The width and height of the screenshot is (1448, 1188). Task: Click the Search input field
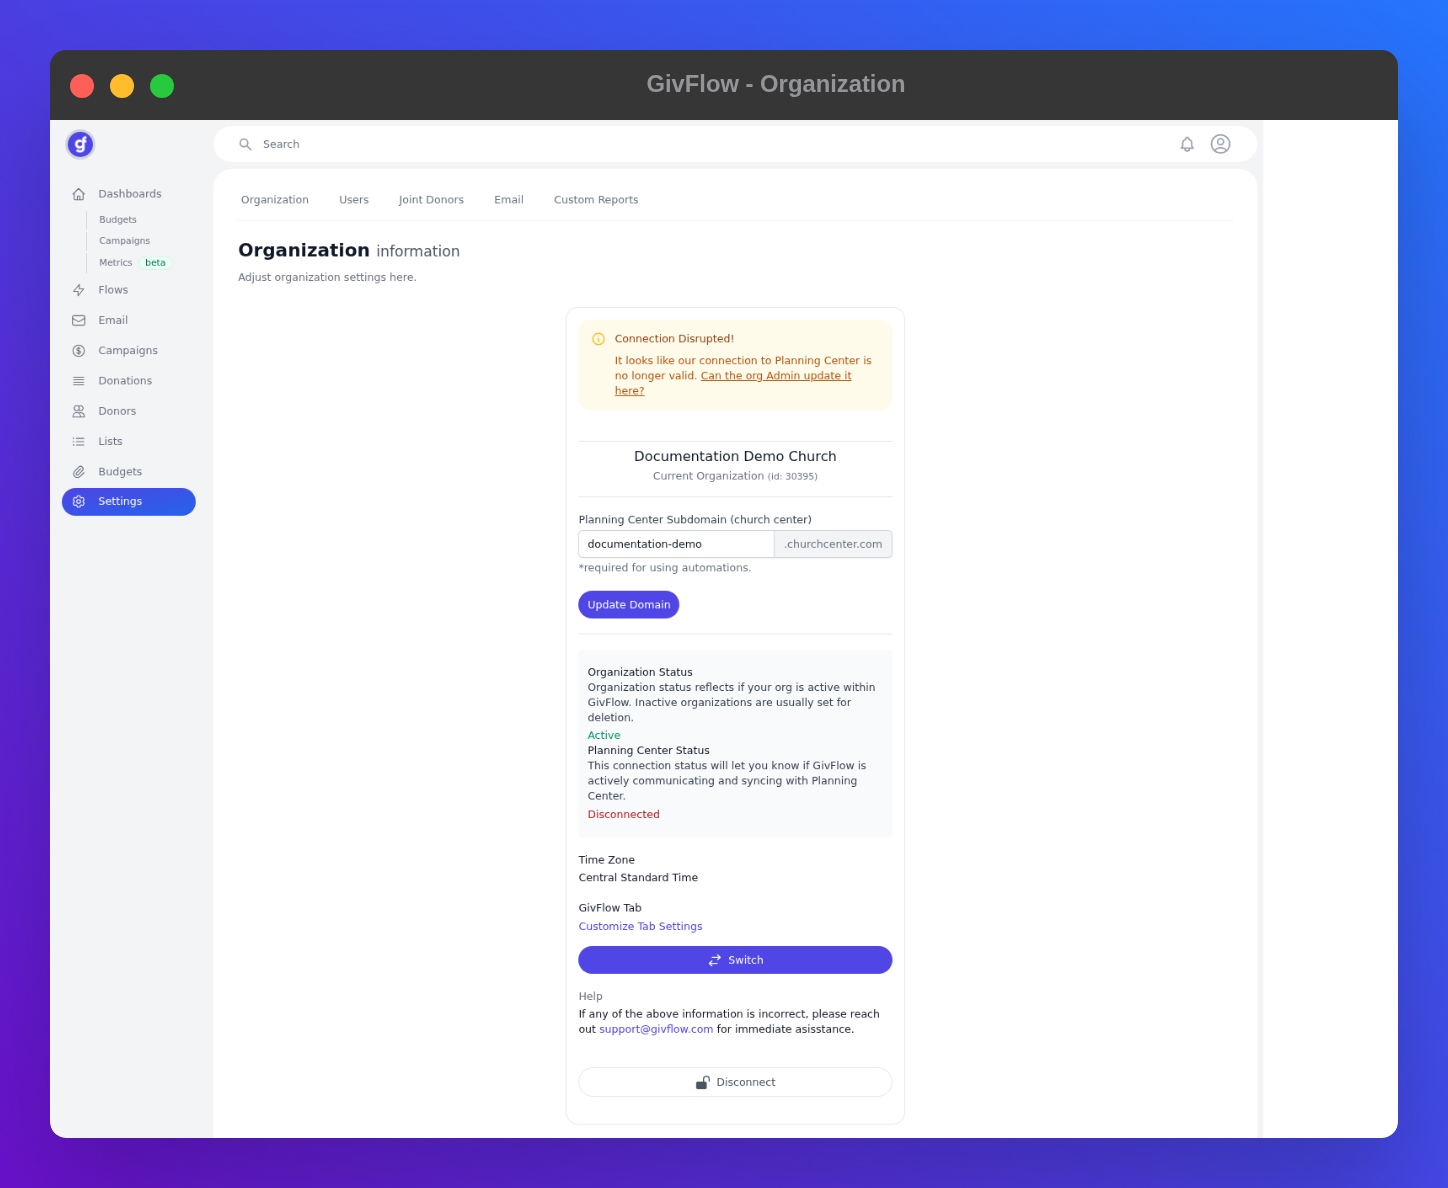tap(700, 144)
